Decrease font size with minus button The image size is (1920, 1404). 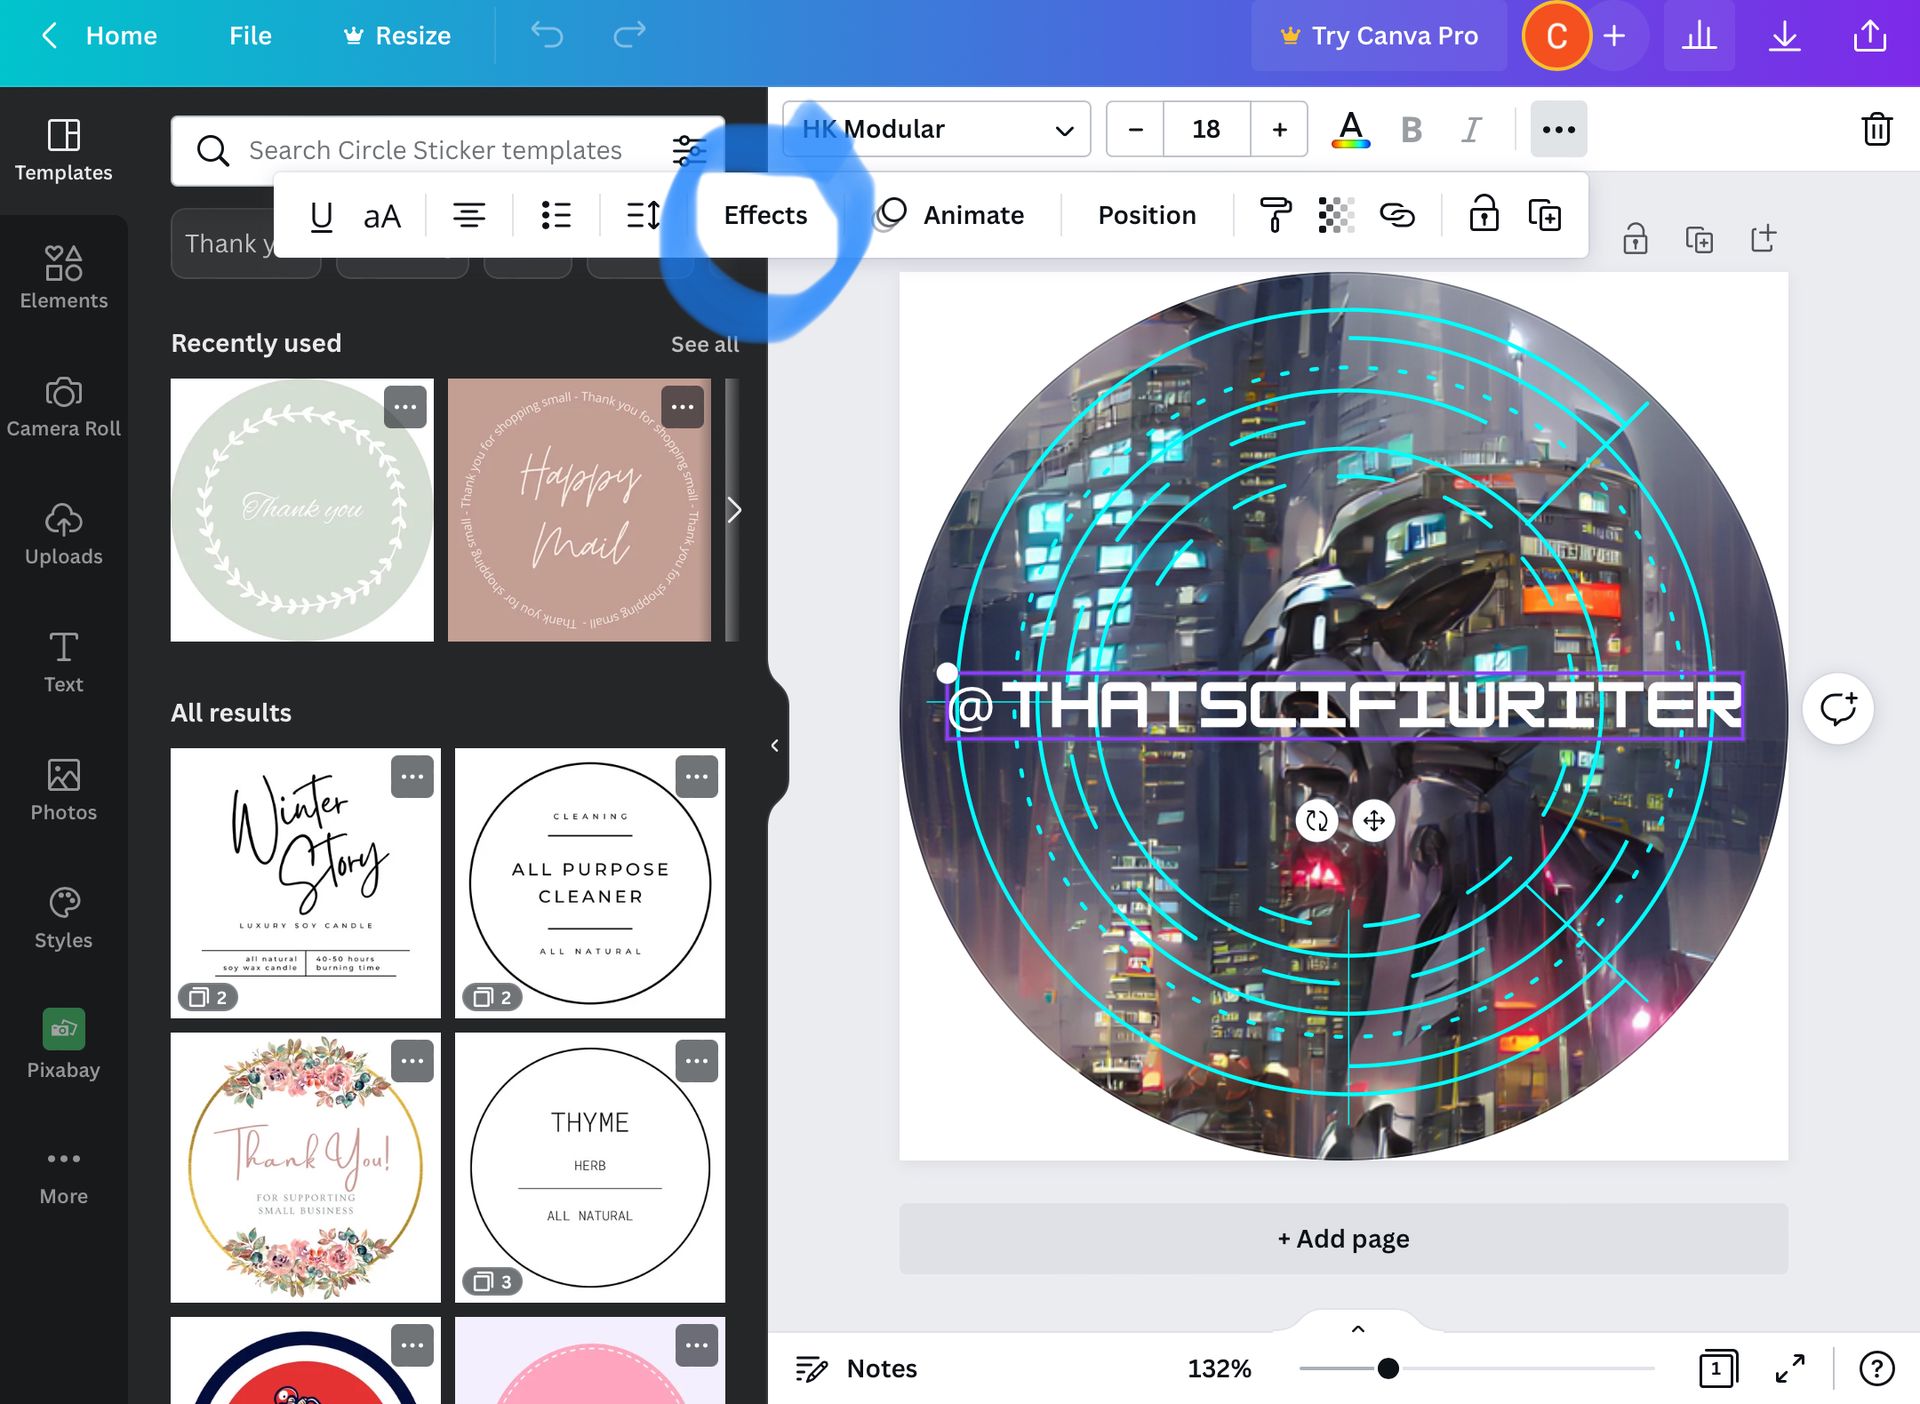click(x=1135, y=129)
